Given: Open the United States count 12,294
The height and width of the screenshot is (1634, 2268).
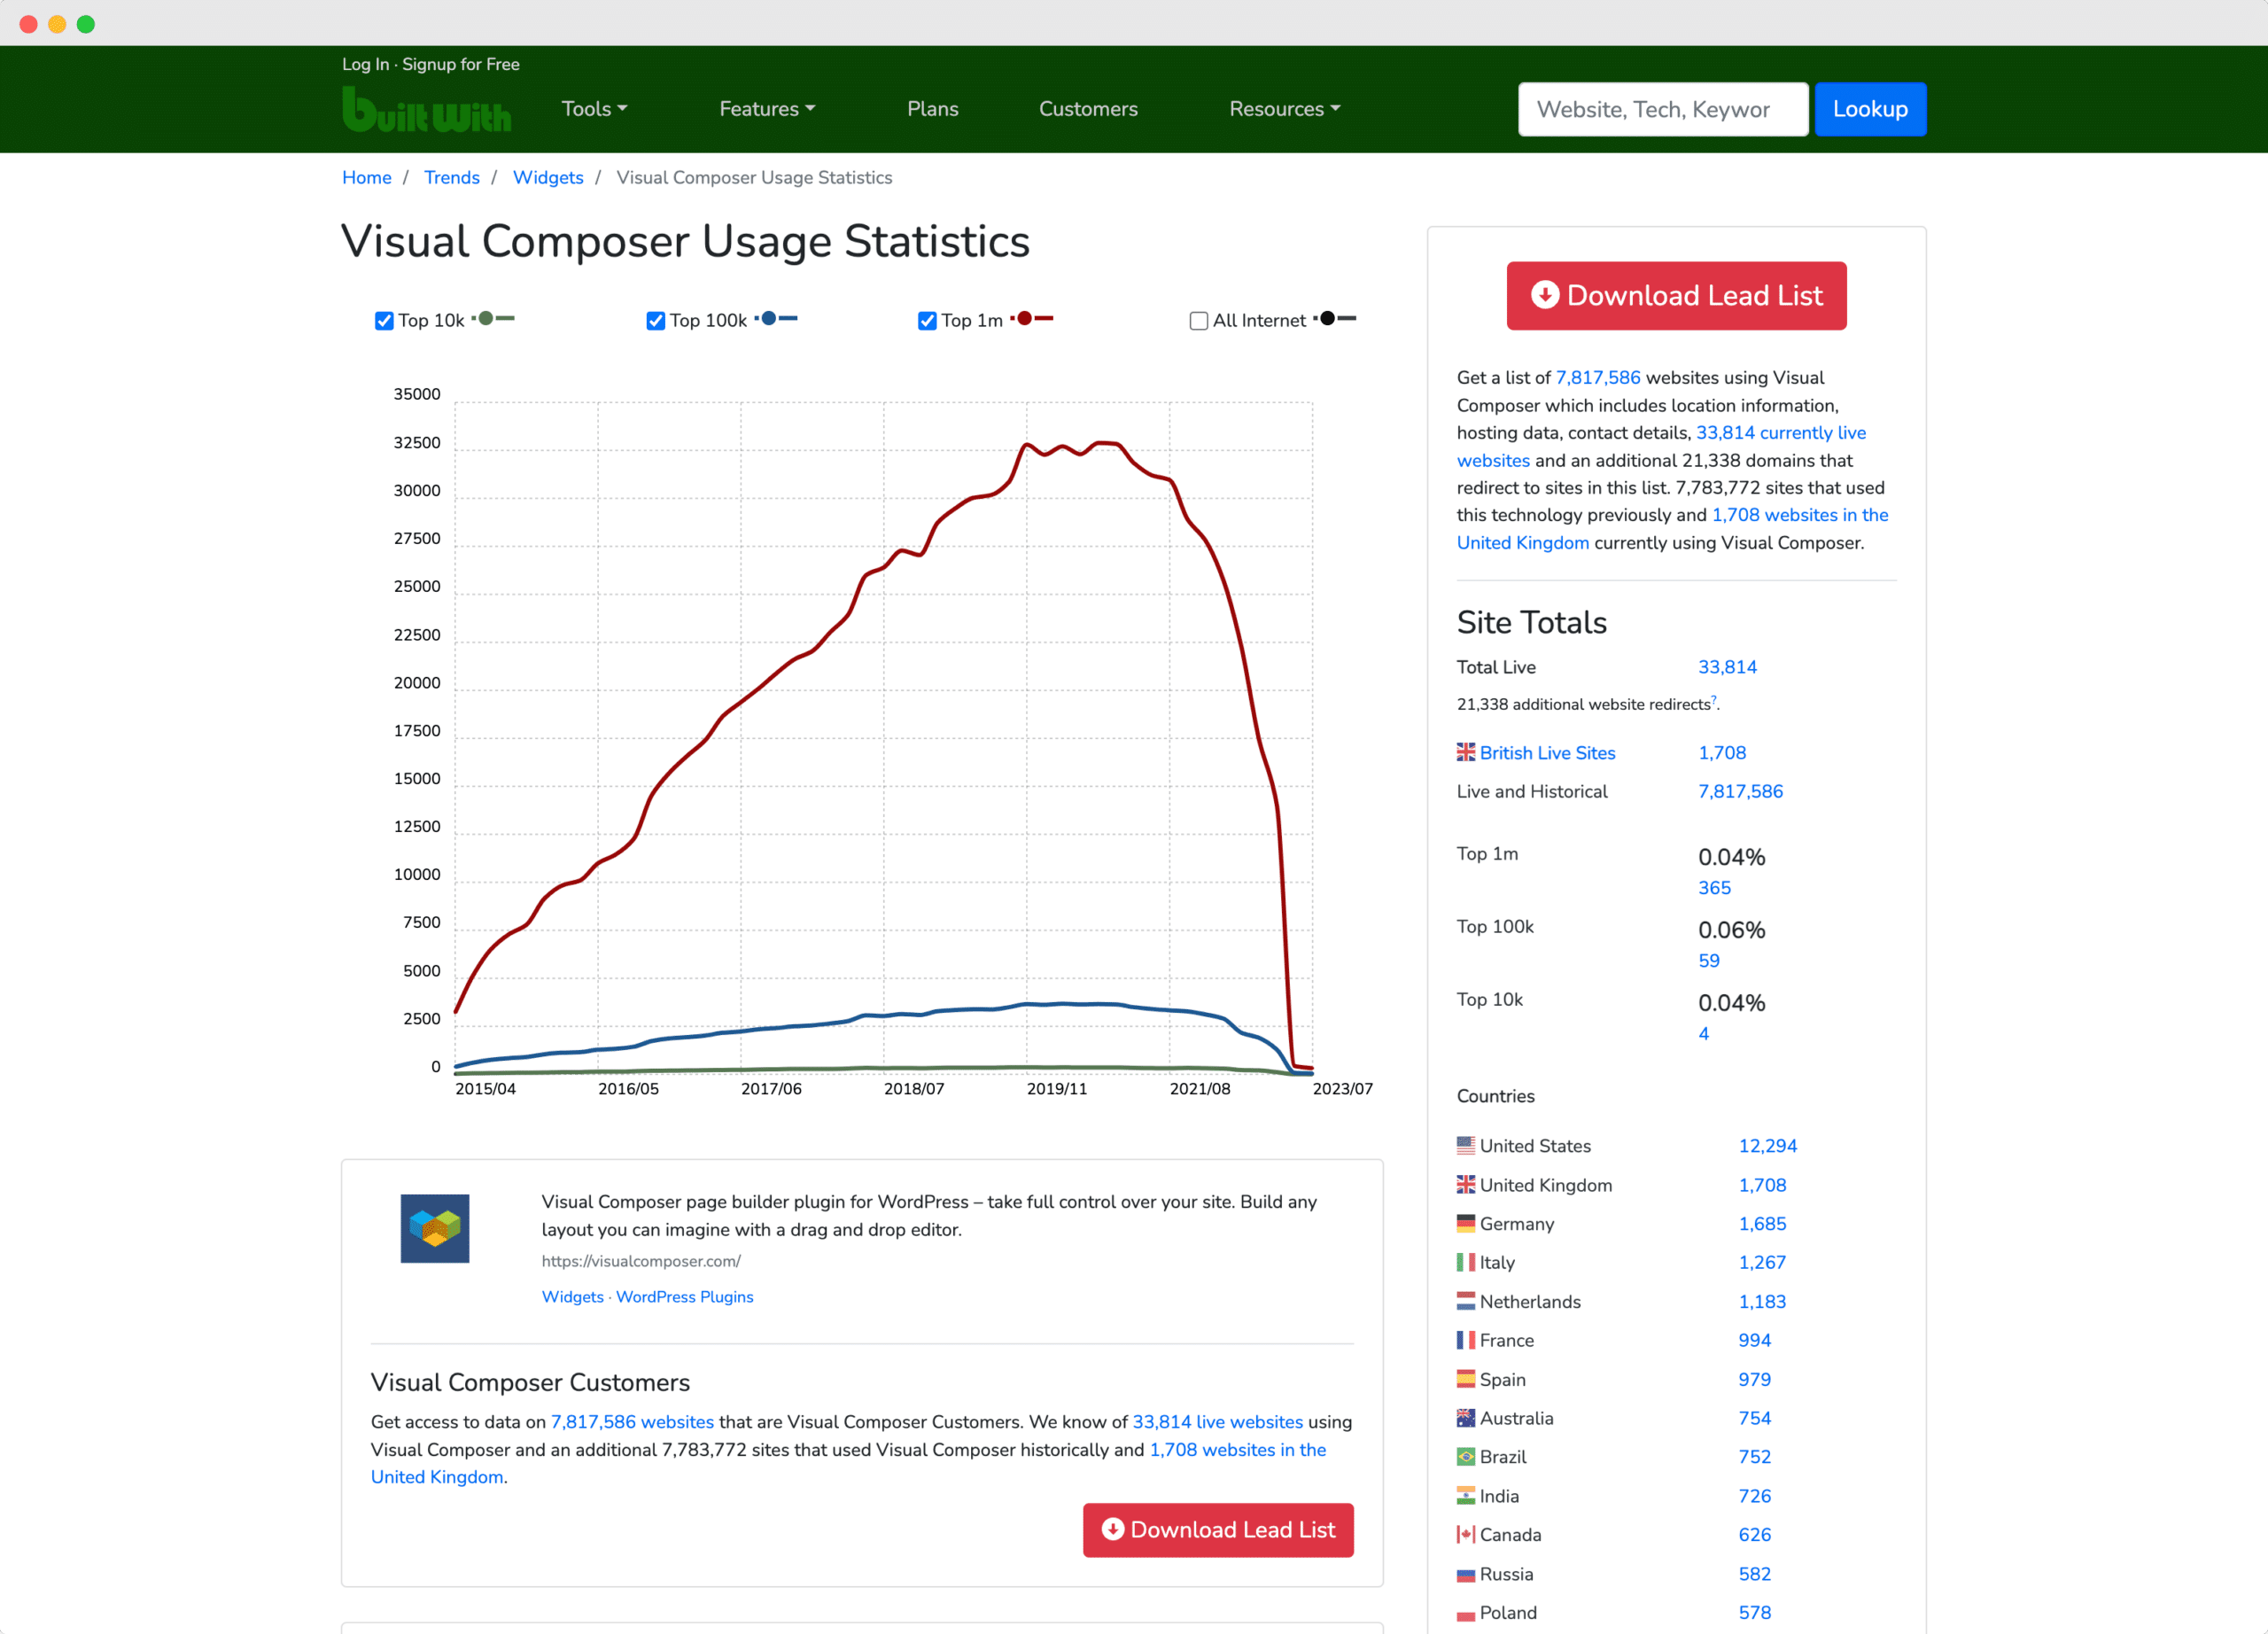Looking at the screenshot, I should (1767, 1146).
